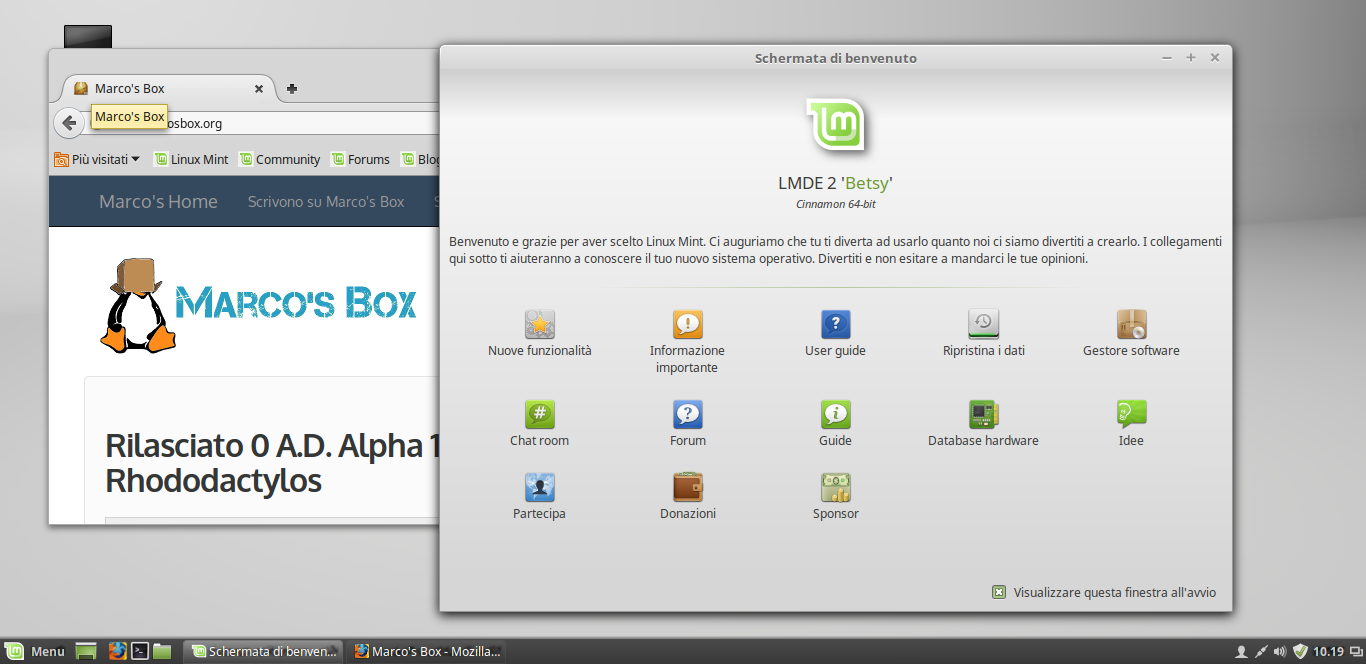Image resolution: width=1366 pixels, height=664 pixels.
Task: Maximize the Schermata di benvenuto window
Action: coord(1190,58)
